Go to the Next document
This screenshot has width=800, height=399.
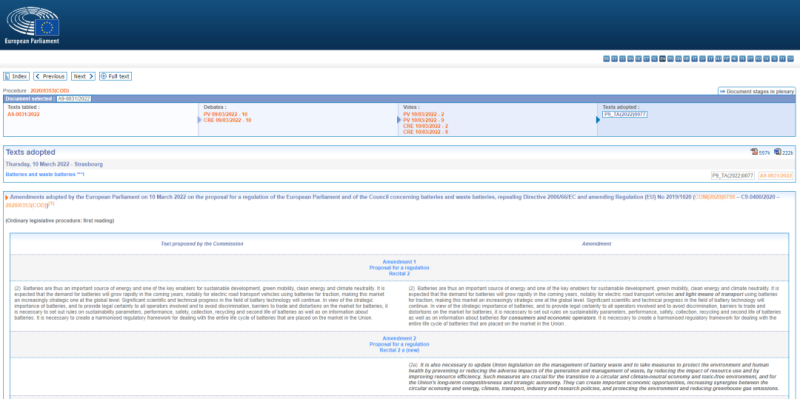pos(83,77)
